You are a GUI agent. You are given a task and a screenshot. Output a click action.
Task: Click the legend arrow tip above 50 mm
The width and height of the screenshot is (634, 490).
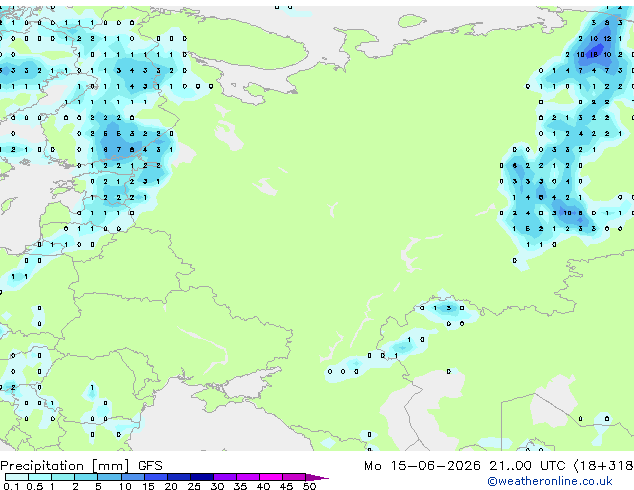tap(317, 477)
